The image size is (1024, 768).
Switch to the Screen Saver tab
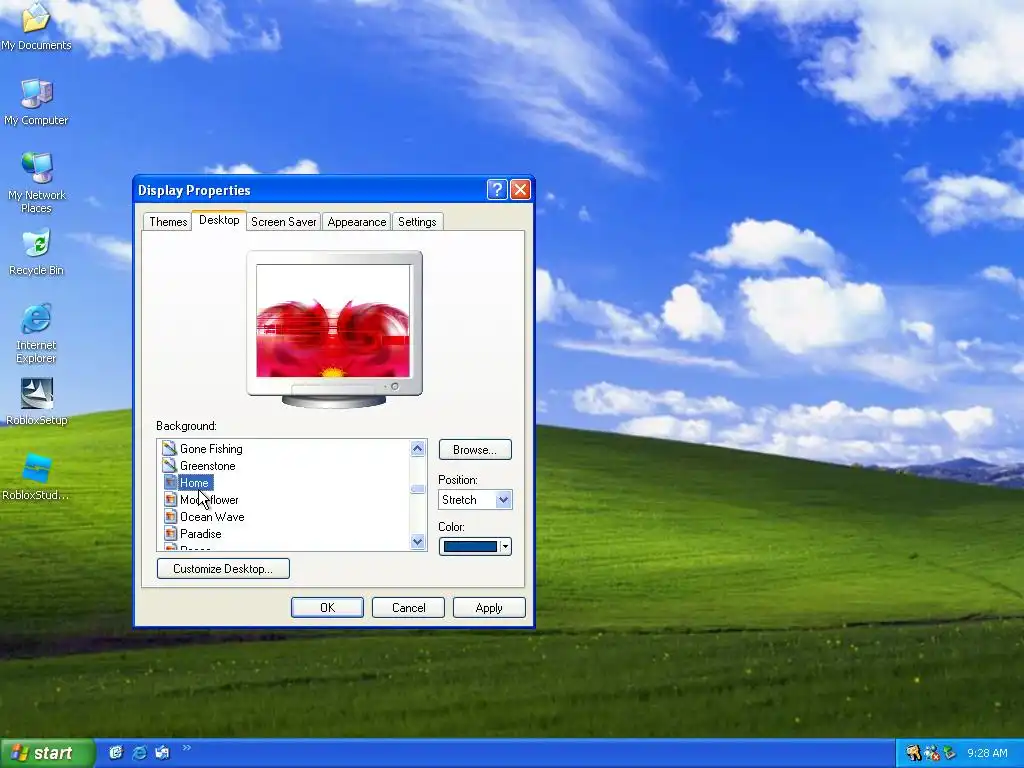point(283,221)
